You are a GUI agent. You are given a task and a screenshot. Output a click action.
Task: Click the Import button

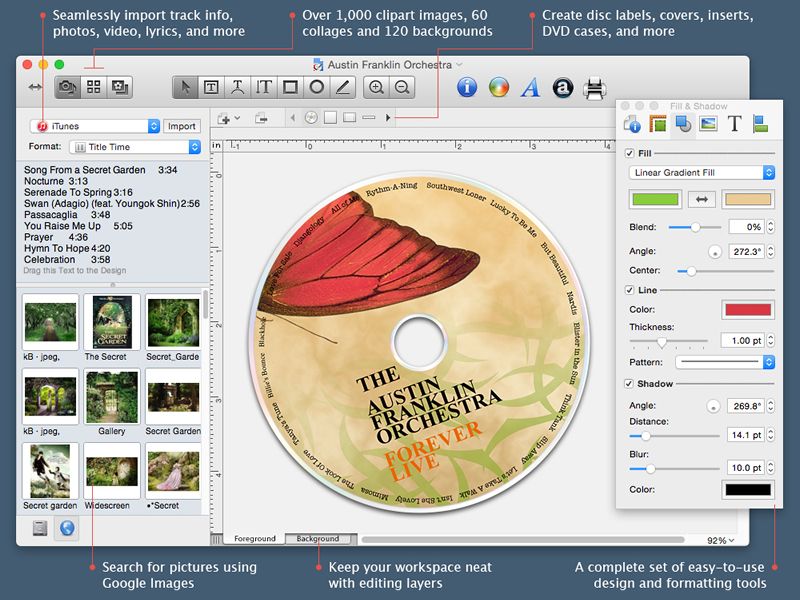(182, 126)
